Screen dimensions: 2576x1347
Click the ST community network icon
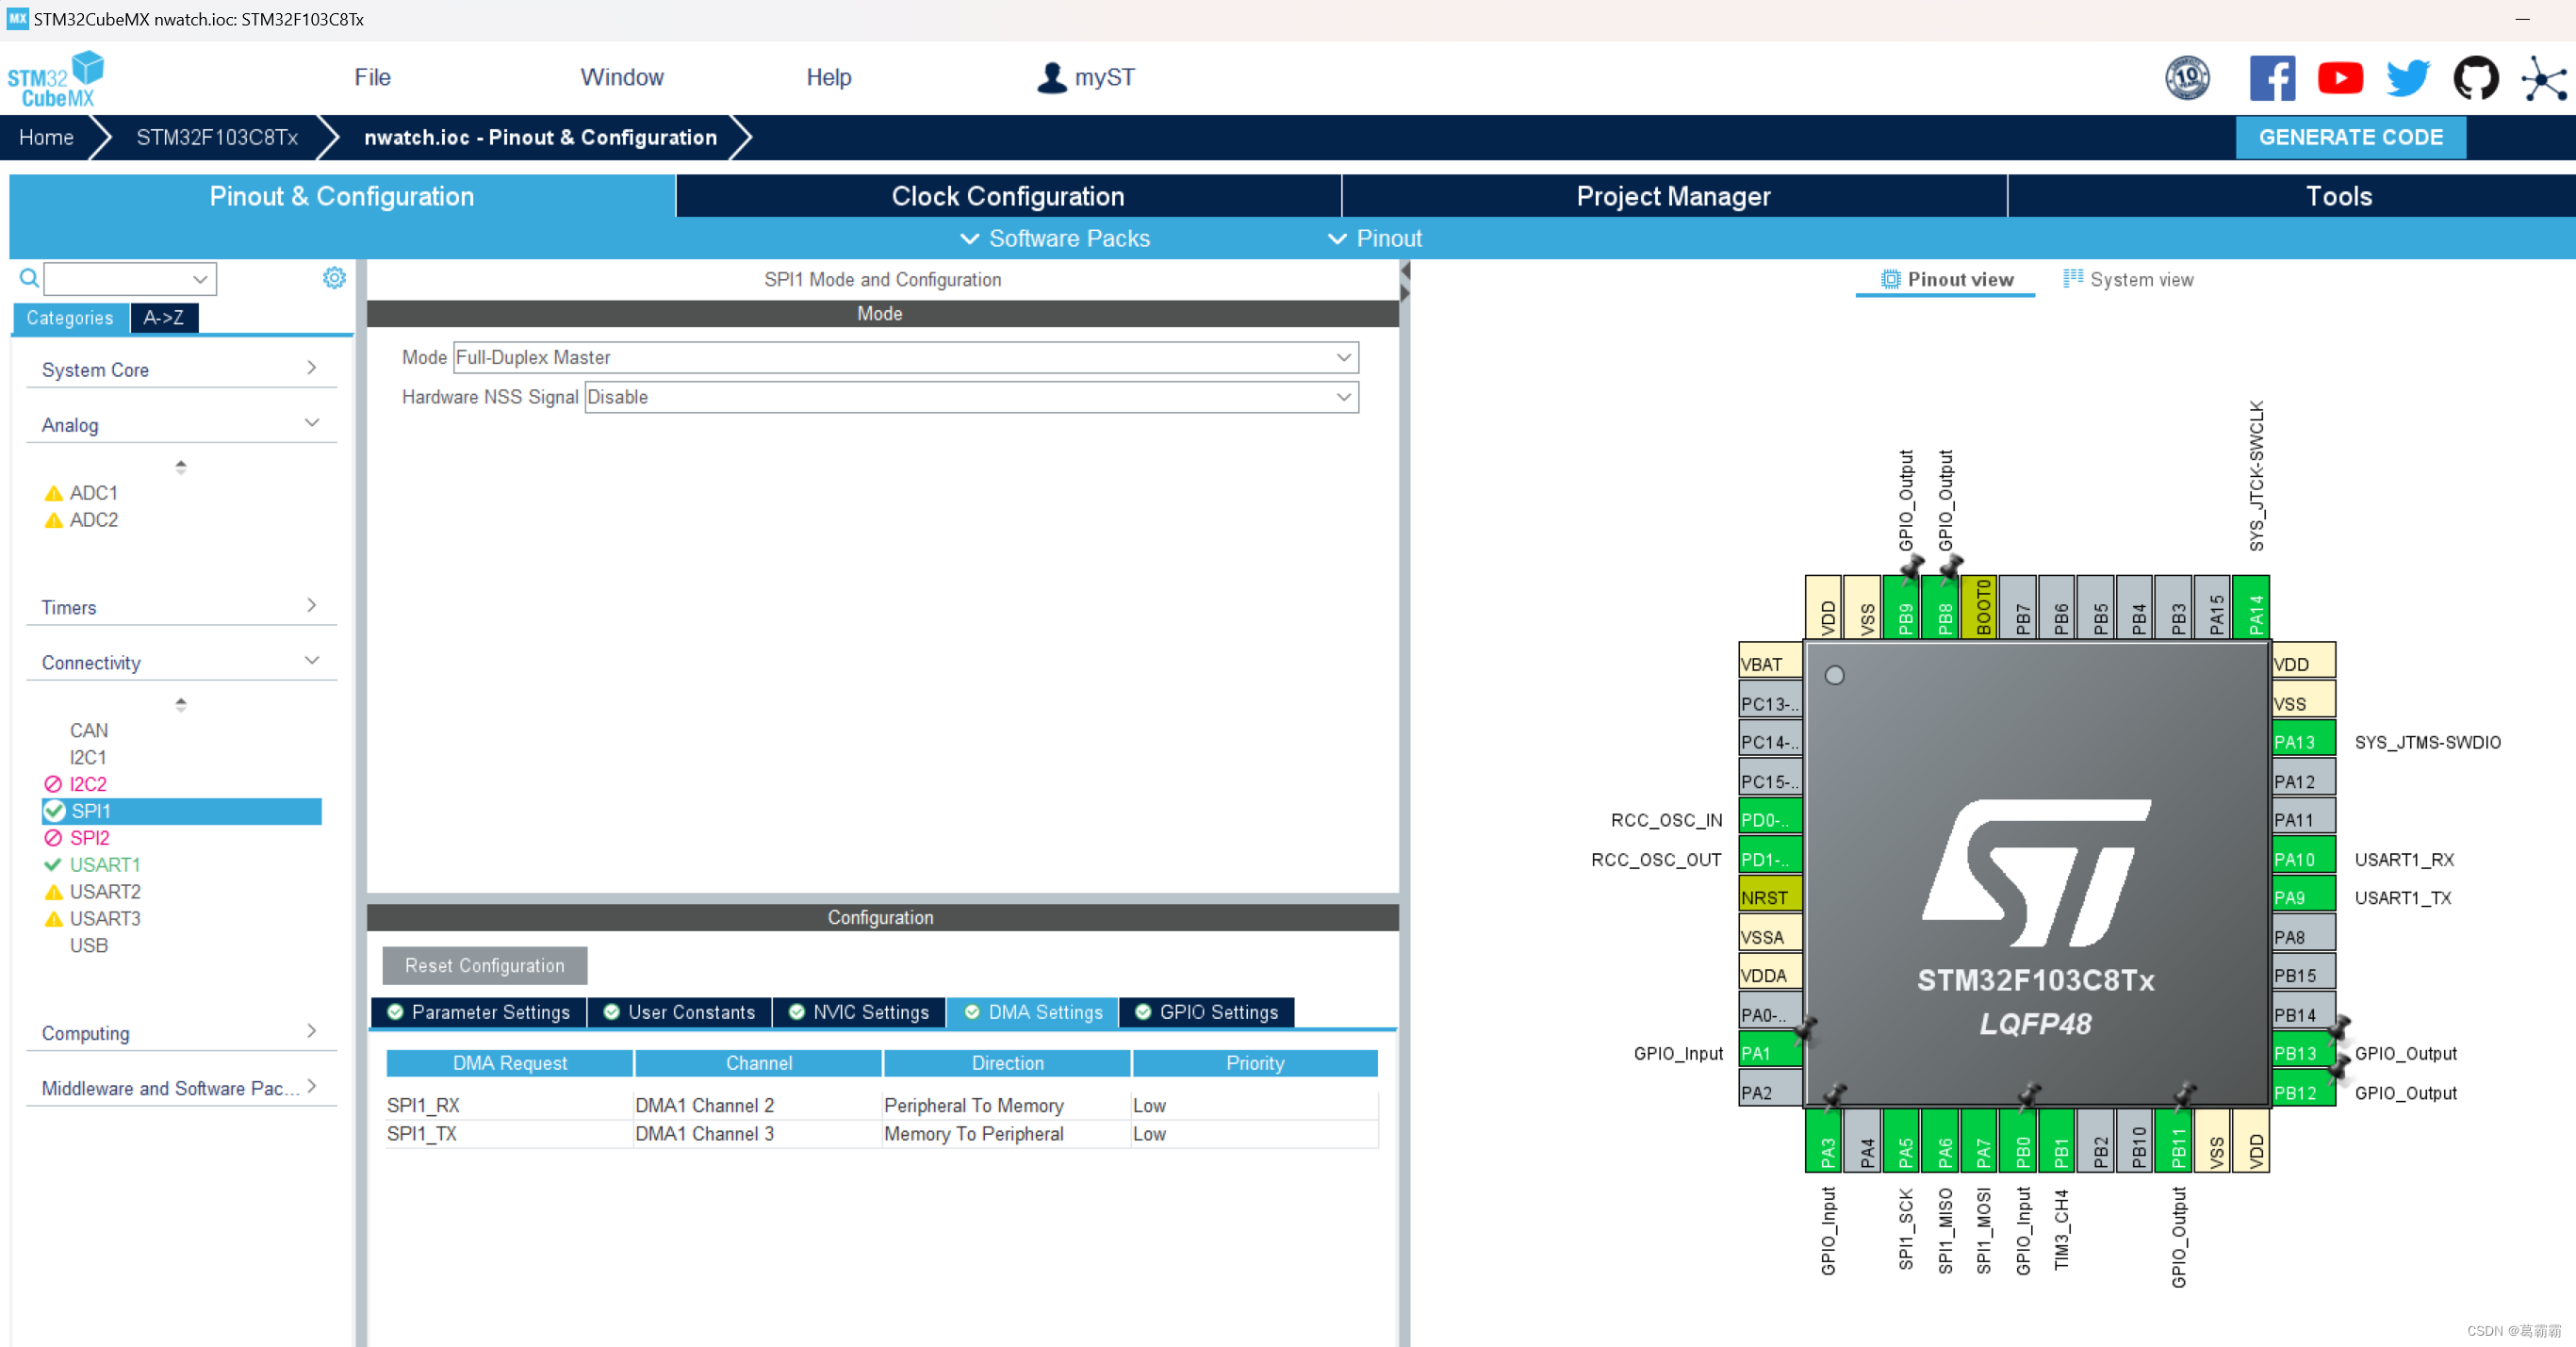[2543, 79]
